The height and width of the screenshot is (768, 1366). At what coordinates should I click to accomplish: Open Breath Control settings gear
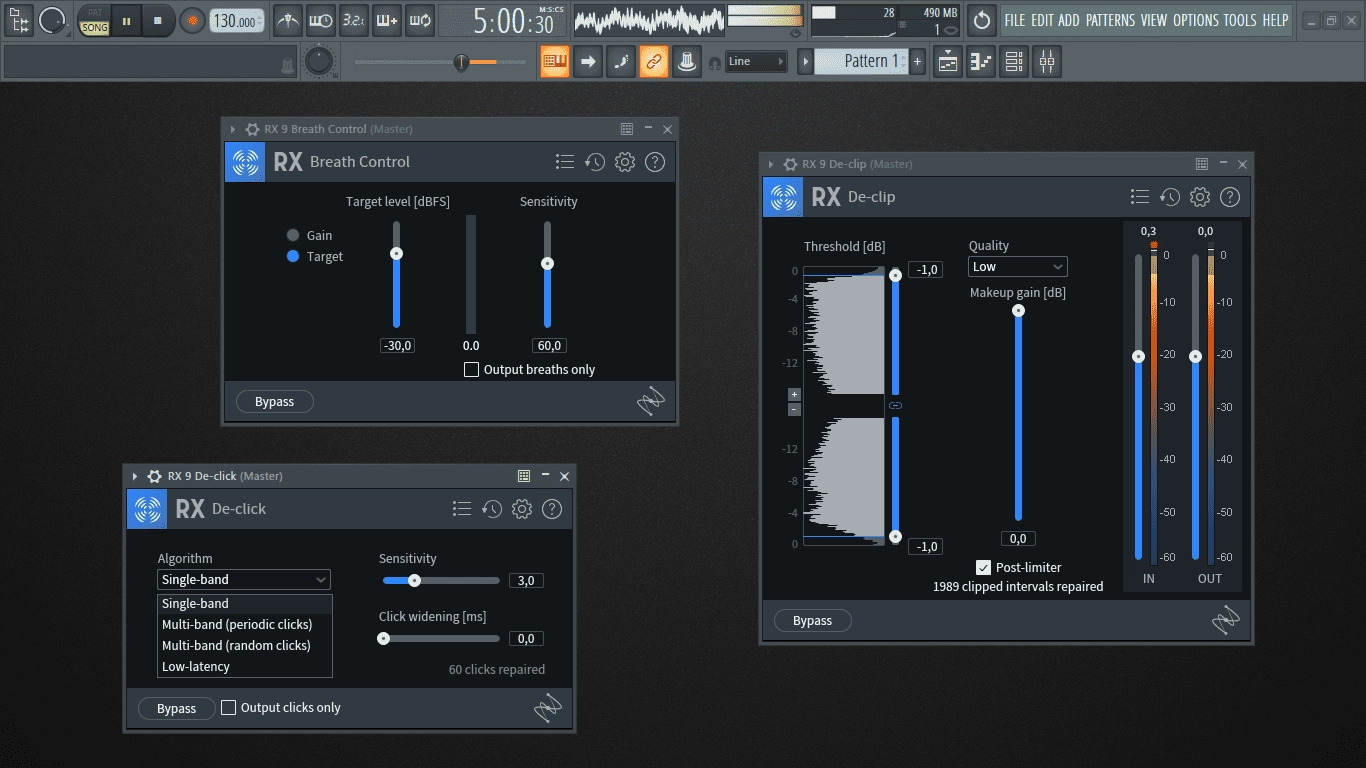point(625,162)
